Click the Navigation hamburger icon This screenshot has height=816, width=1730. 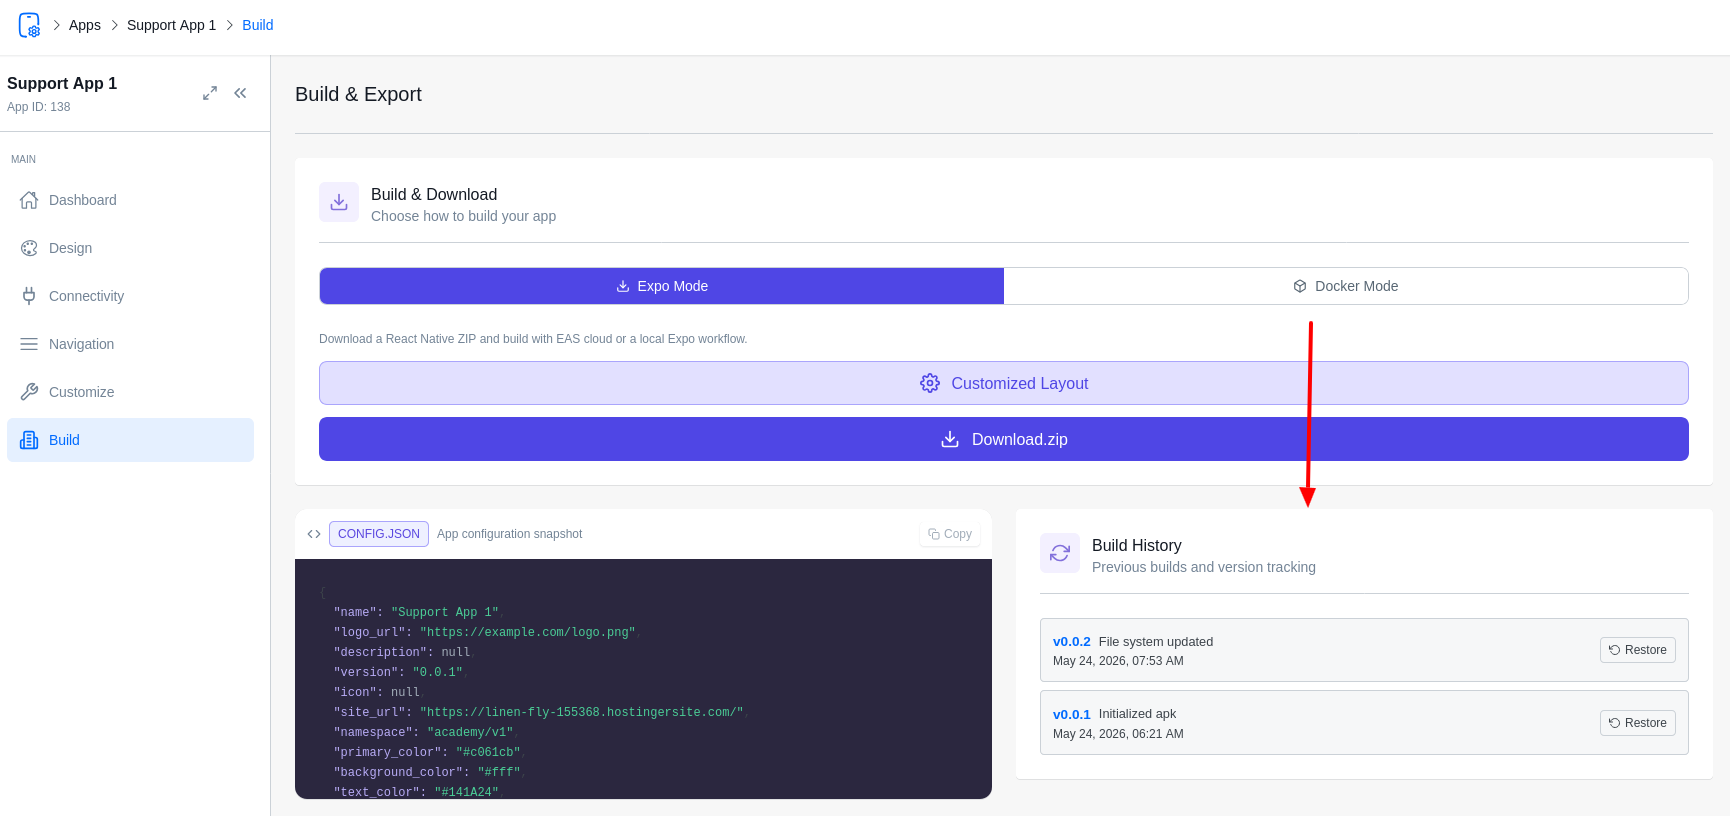[x=29, y=344]
